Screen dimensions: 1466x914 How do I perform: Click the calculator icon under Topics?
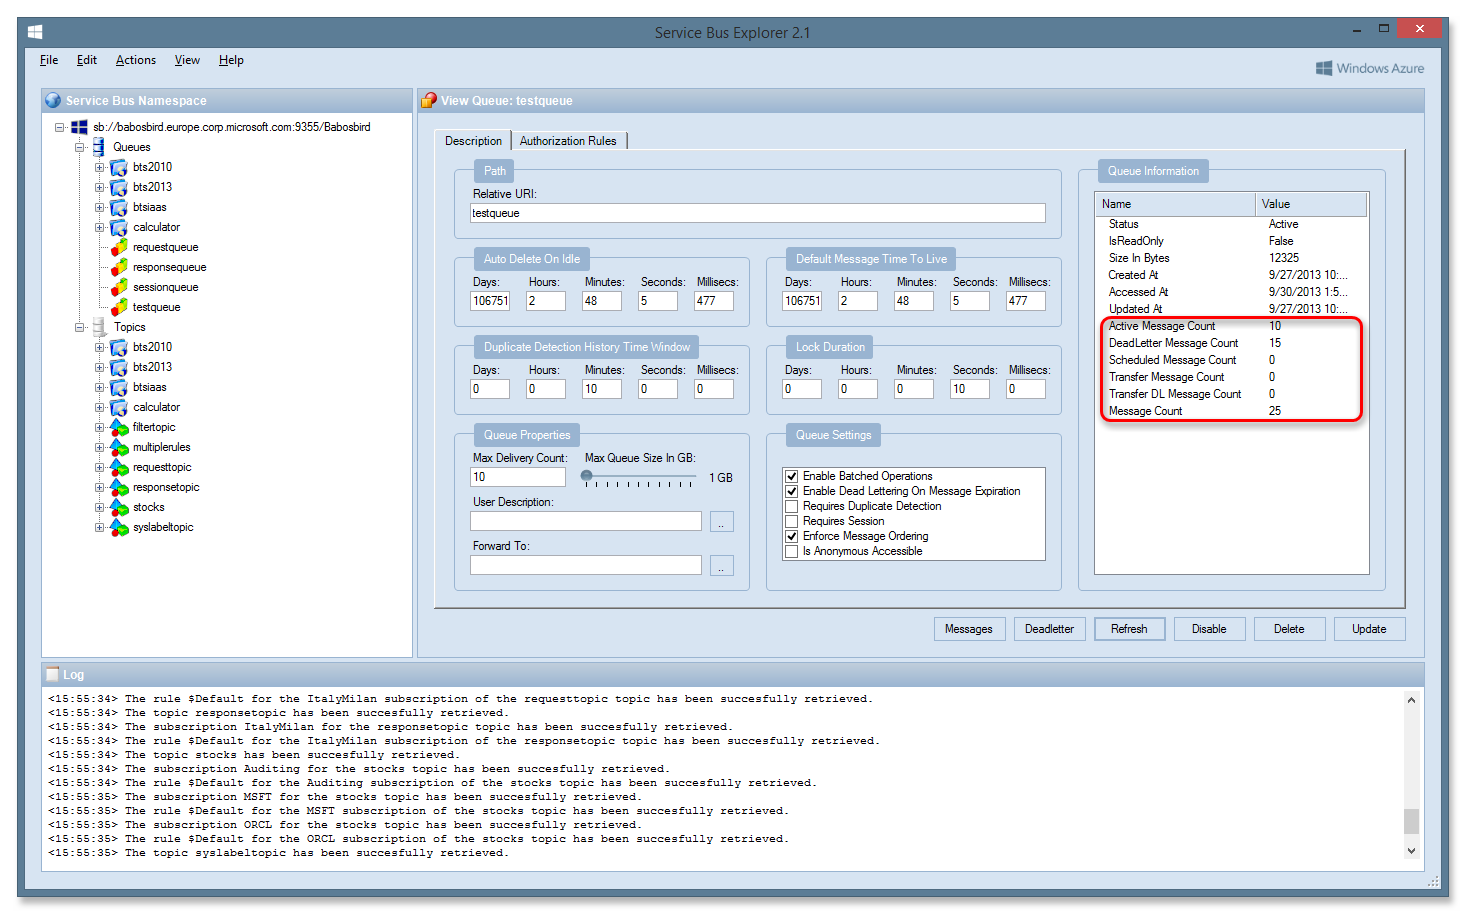coord(119,408)
